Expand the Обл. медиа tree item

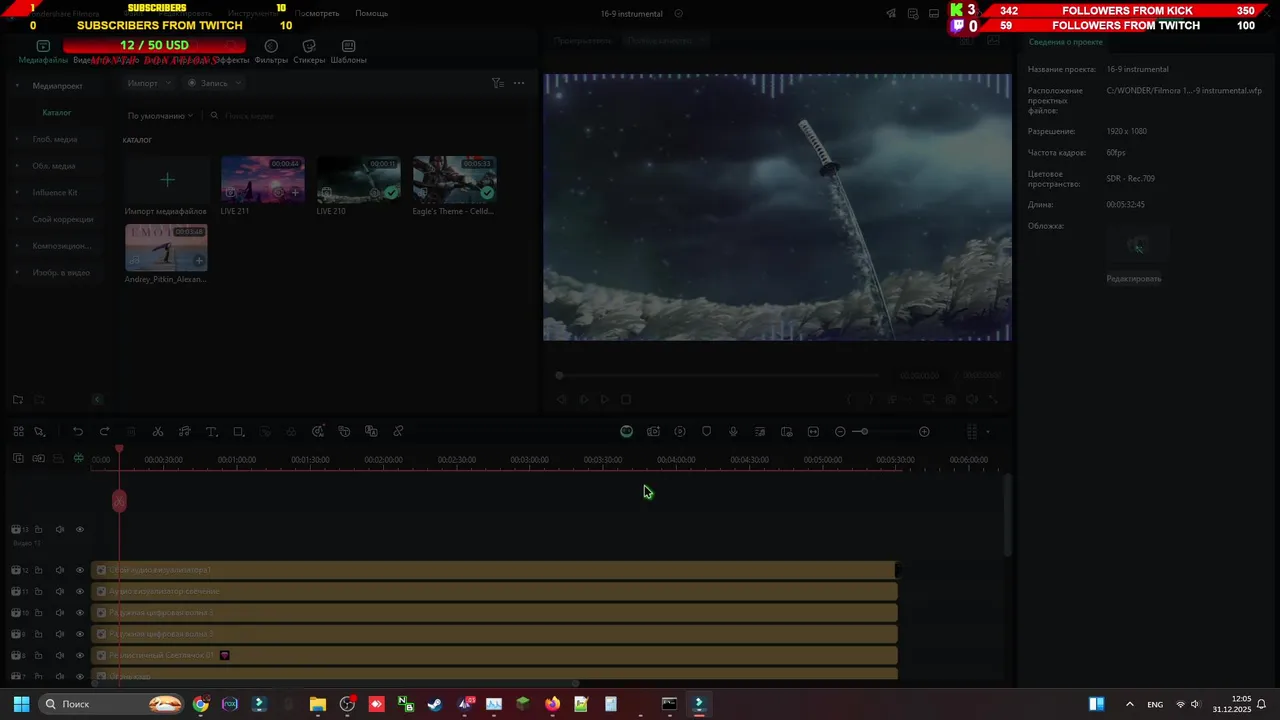click(17, 166)
